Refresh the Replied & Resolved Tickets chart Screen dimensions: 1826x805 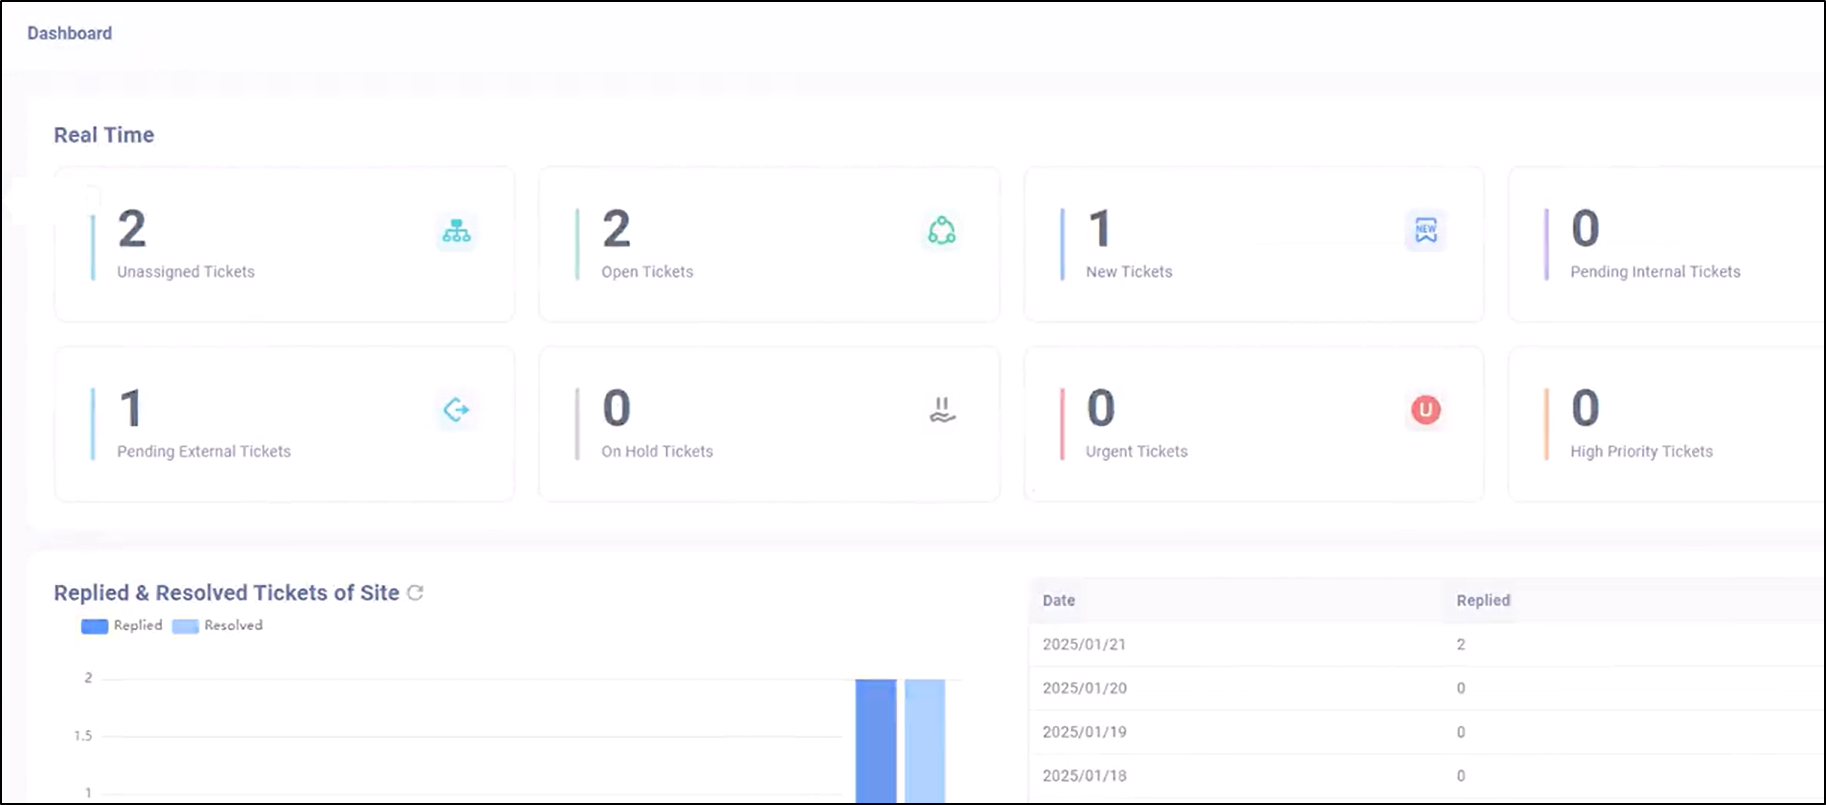pyautogui.click(x=415, y=593)
